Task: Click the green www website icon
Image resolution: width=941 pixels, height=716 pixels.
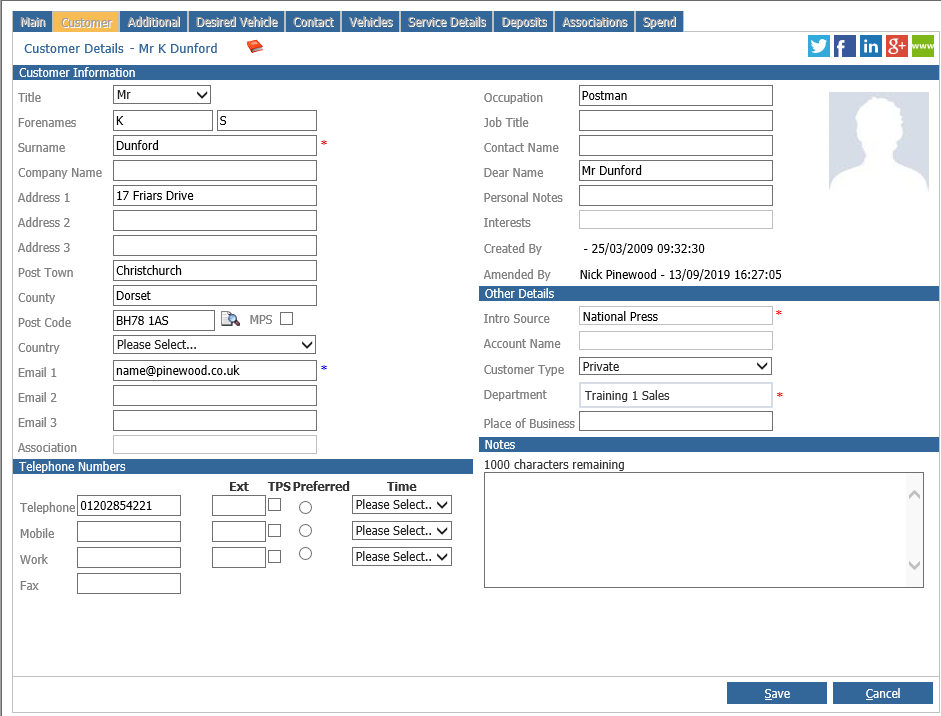Action: 922,46
